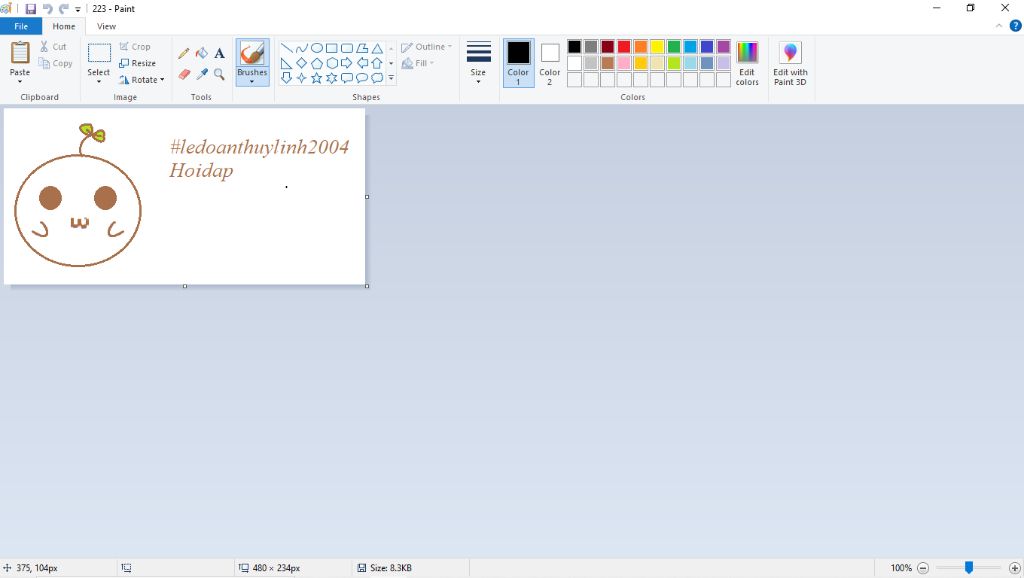The height and width of the screenshot is (578, 1024).
Task: Click the Save icon in title bar
Action: (31, 9)
